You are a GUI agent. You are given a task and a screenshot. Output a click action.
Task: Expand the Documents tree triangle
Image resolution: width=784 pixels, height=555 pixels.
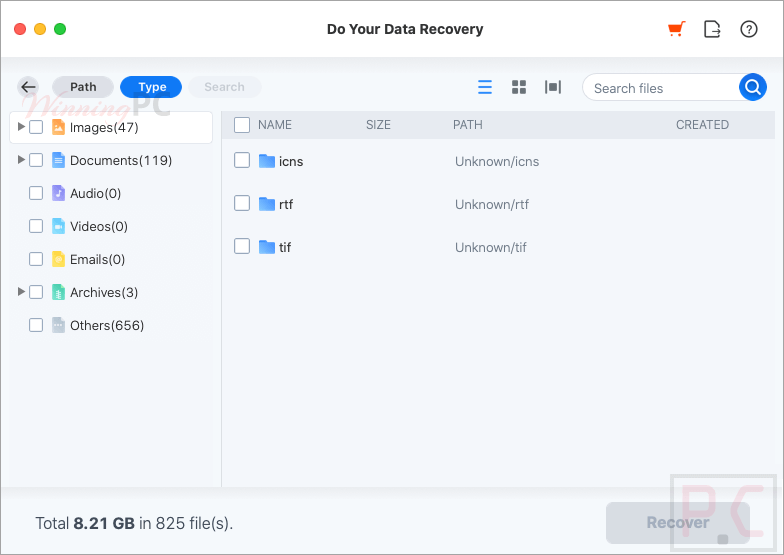[21, 160]
